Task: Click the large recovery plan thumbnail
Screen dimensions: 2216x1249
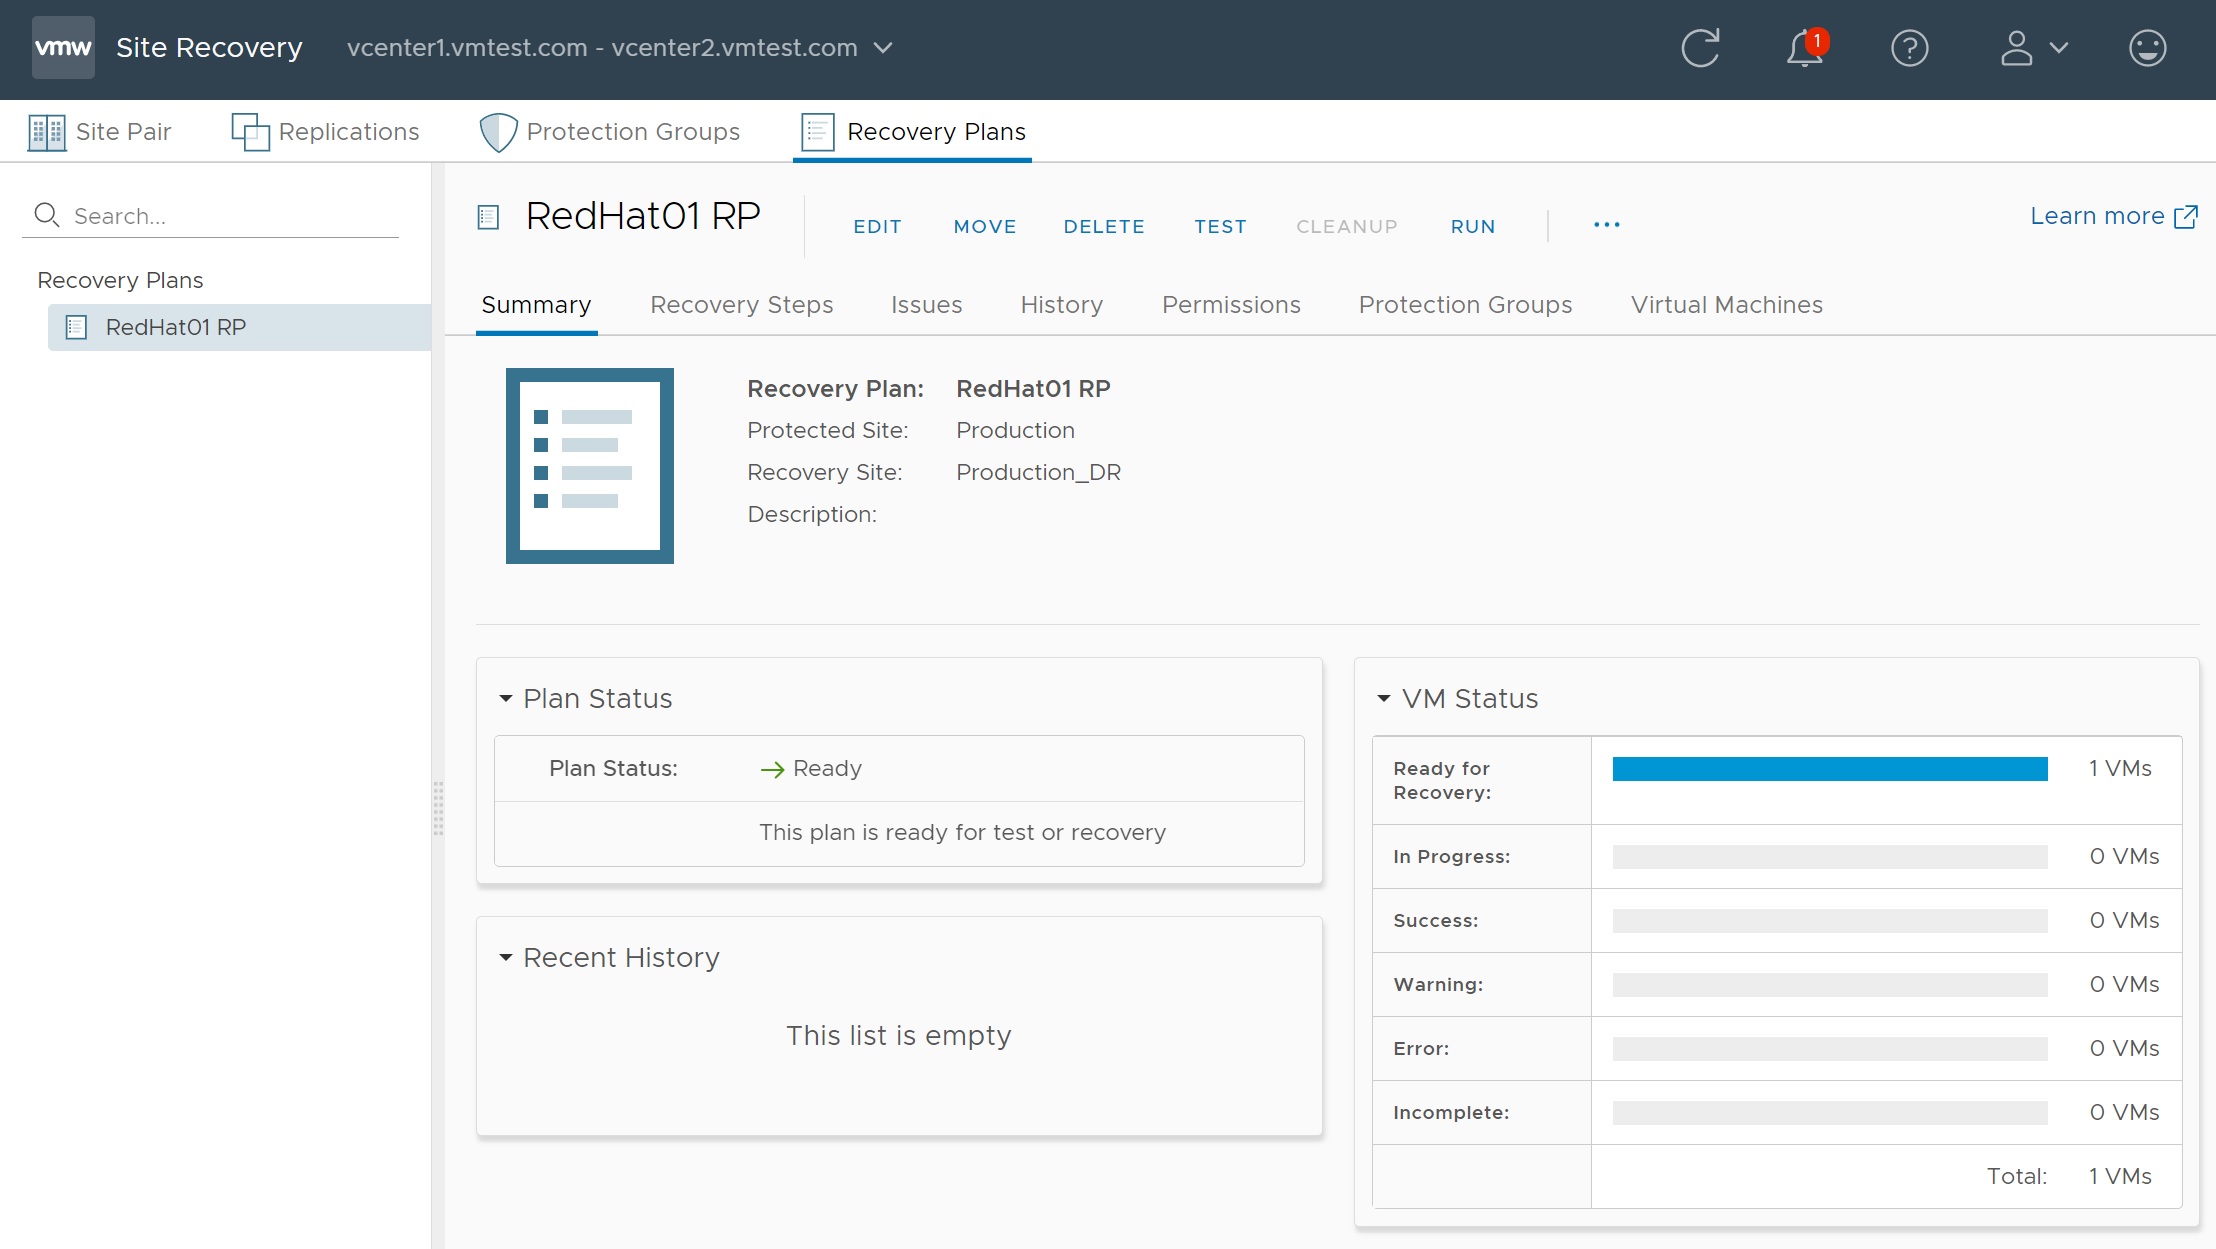Action: (x=589, y=465)
